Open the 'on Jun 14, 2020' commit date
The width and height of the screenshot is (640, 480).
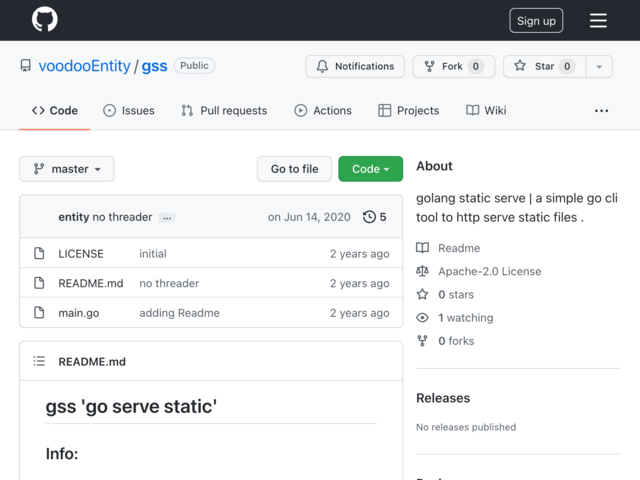[309, 217]
